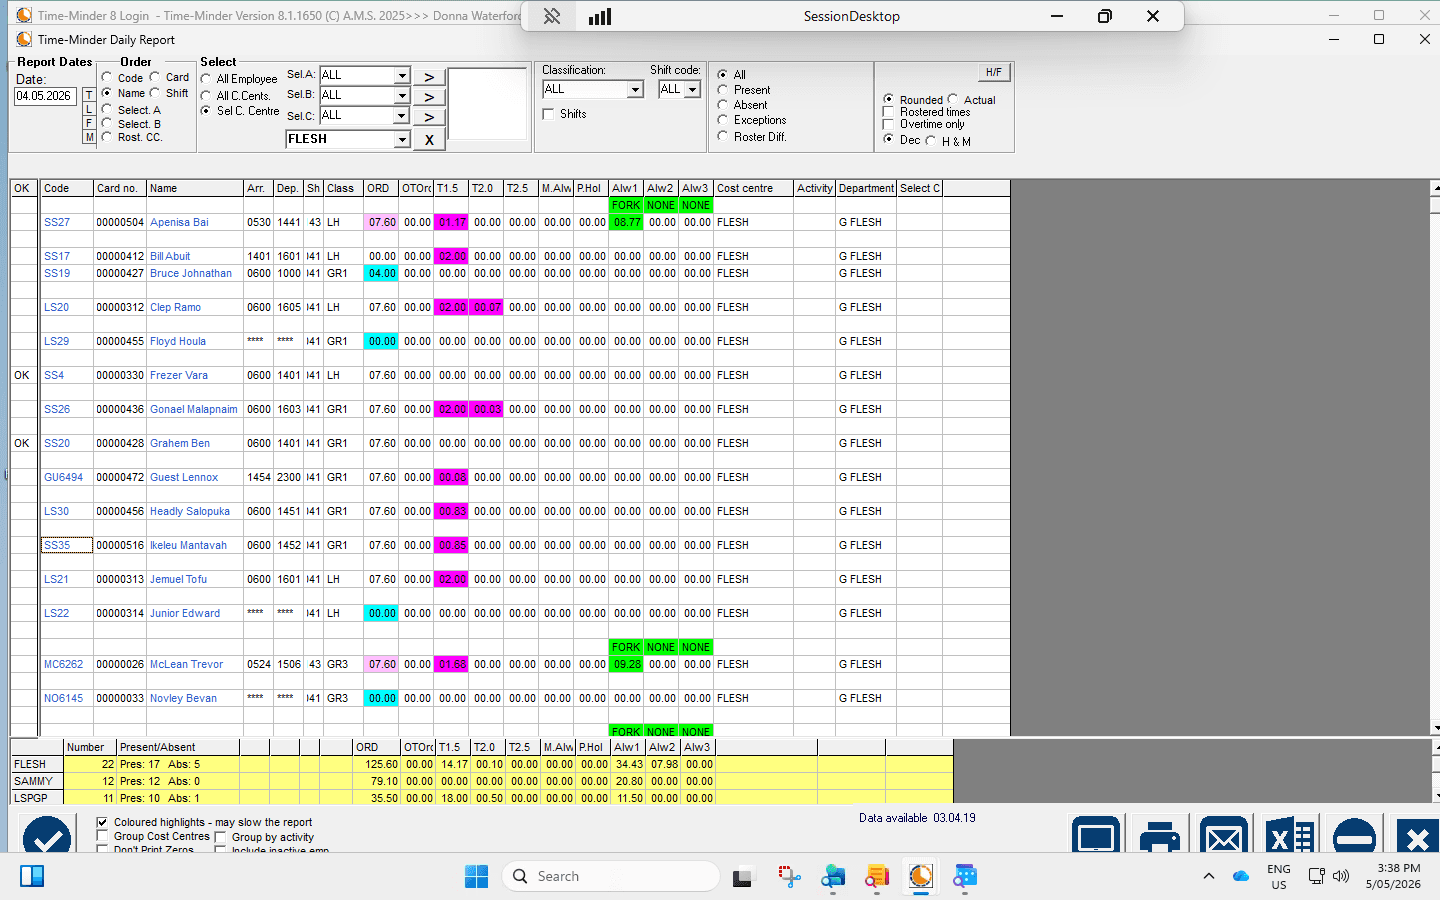
Task: Click the session unpin icon in SessionDesktop bar
Action: coord(551,16)
